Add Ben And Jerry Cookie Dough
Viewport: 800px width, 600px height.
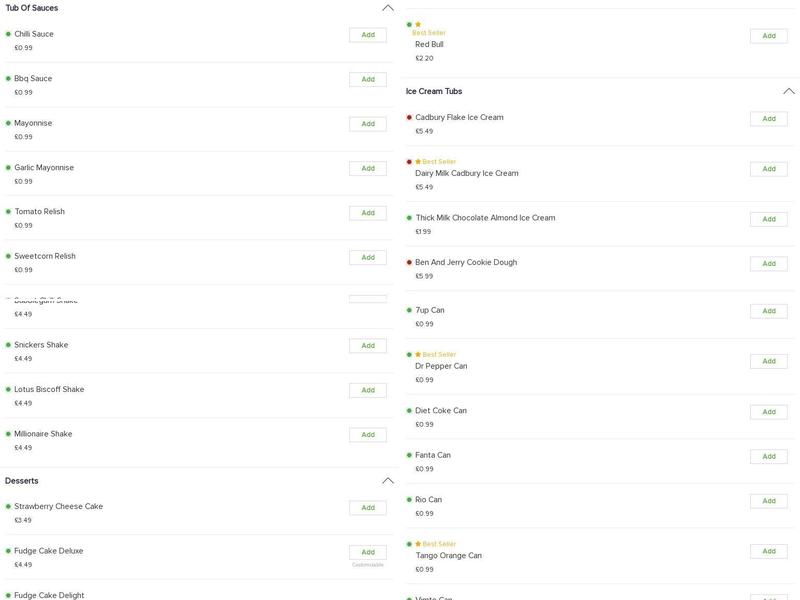pyautogui.click(x=768, y=264)
